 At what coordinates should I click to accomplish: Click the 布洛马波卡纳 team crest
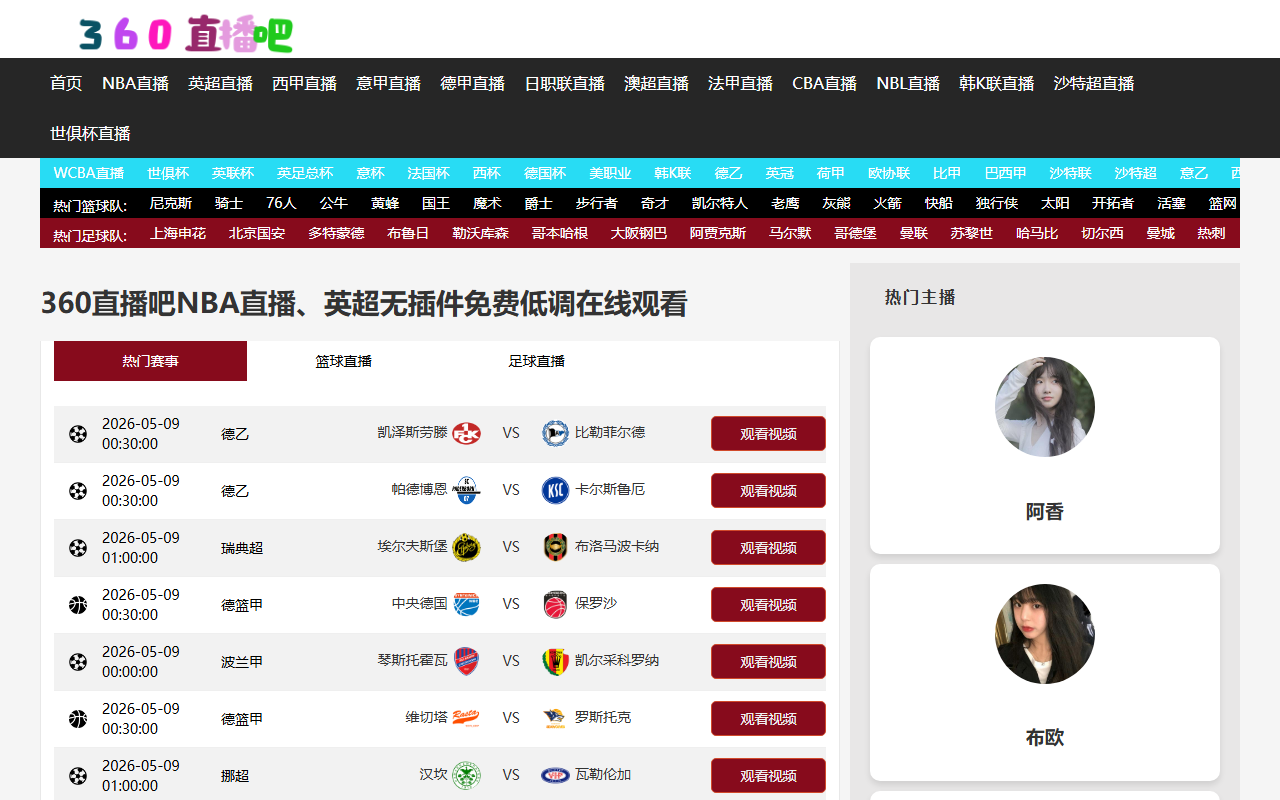[x=555, y=547]
